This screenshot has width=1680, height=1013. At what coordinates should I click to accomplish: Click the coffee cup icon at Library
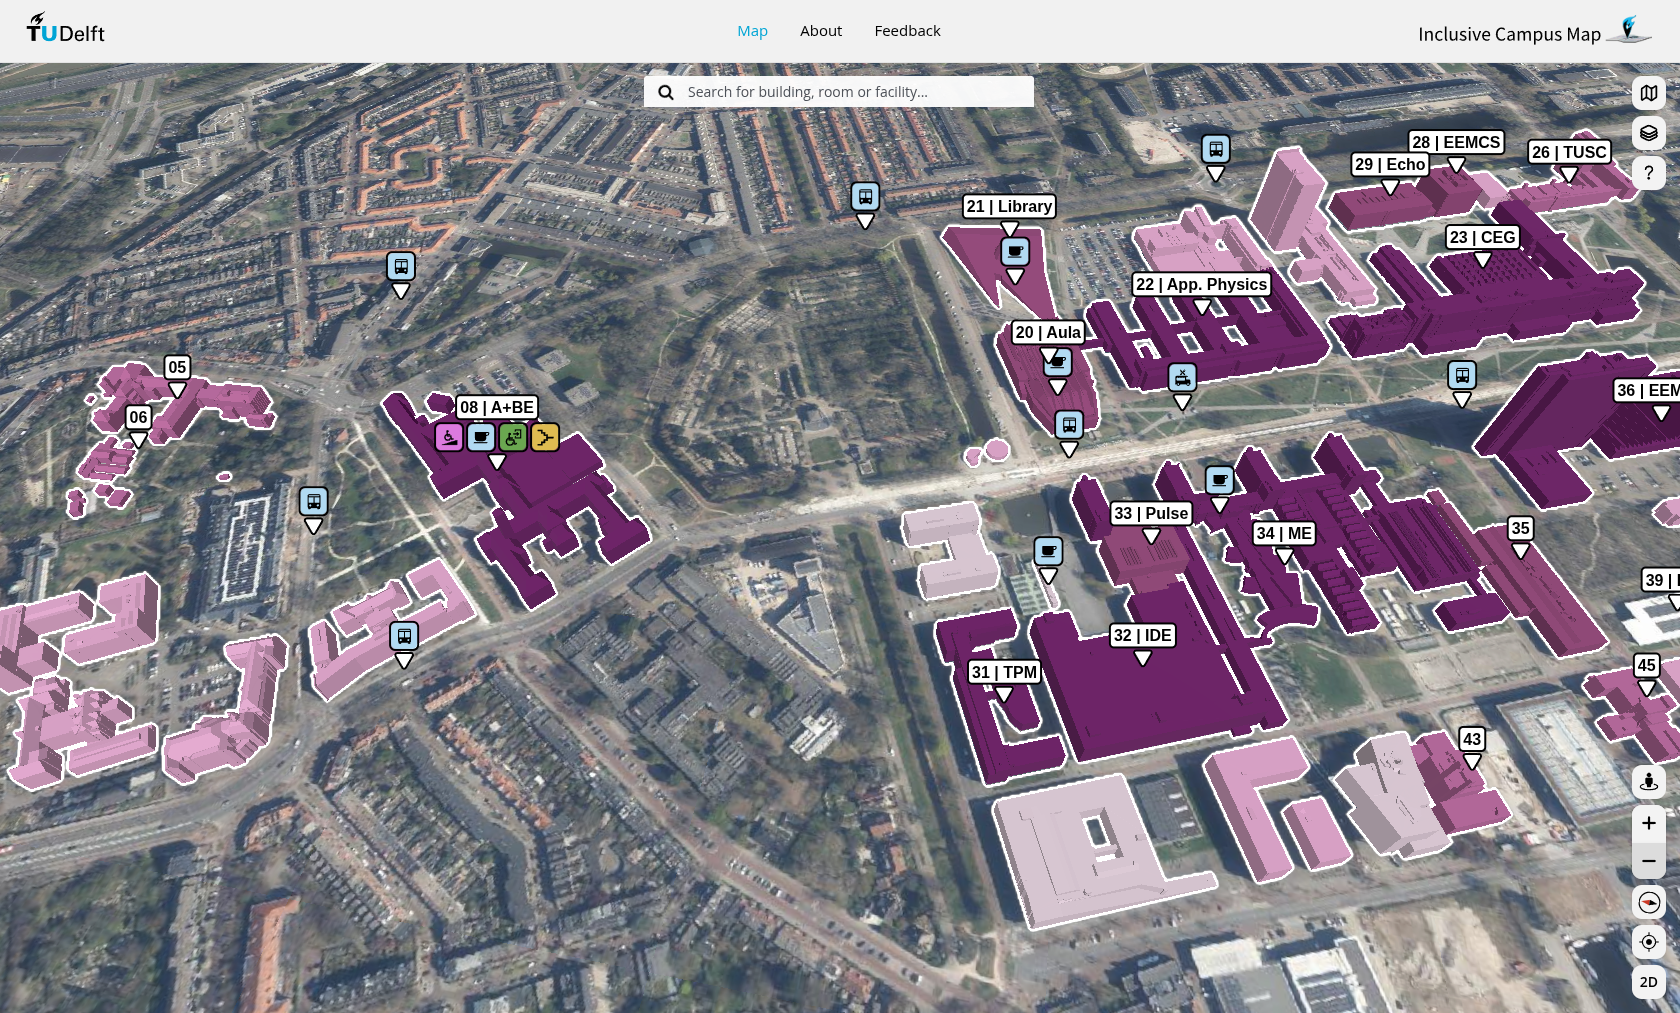(x=1015, y=251)
